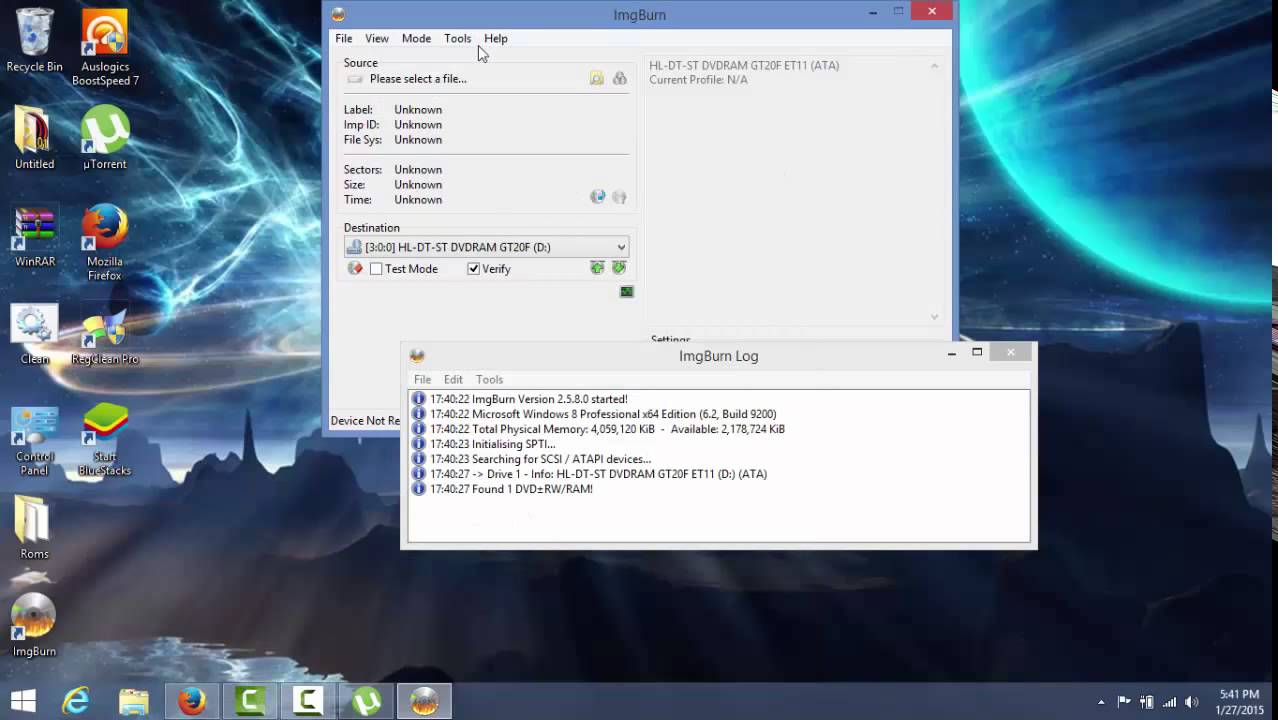The width and height of the screenshot is (1278, 720).
Task: Click the ImgBurn taskbar button
Action: [424, 701]
